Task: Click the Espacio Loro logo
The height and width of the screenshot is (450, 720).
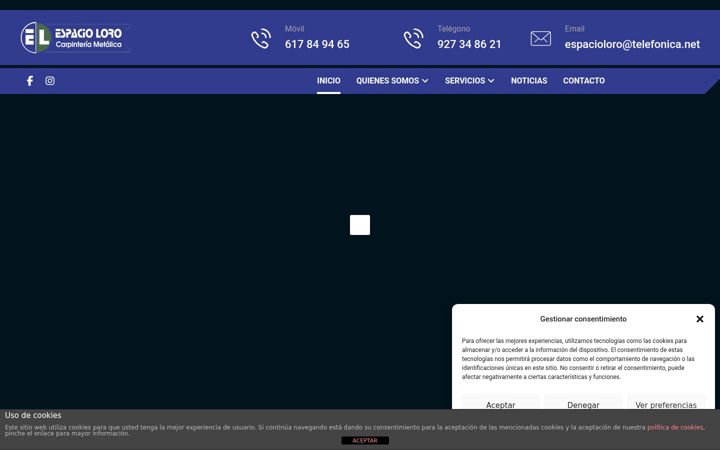Action: pos(75,38)
